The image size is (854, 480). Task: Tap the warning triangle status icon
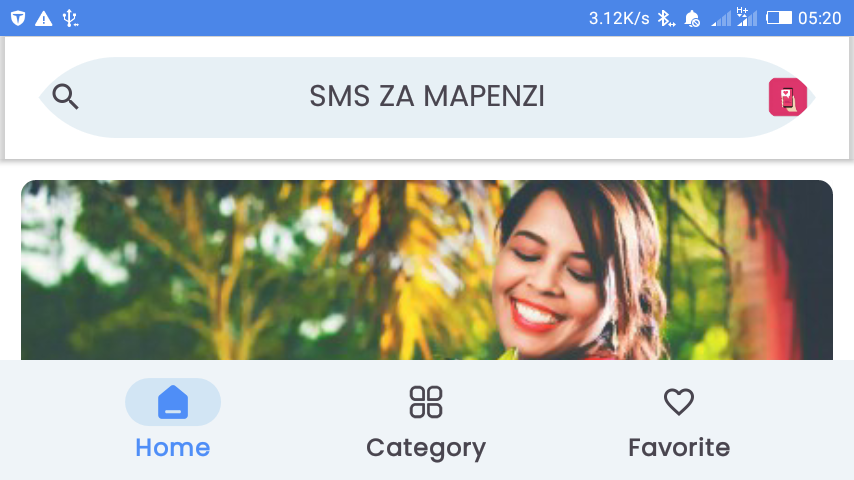[44, 19]
